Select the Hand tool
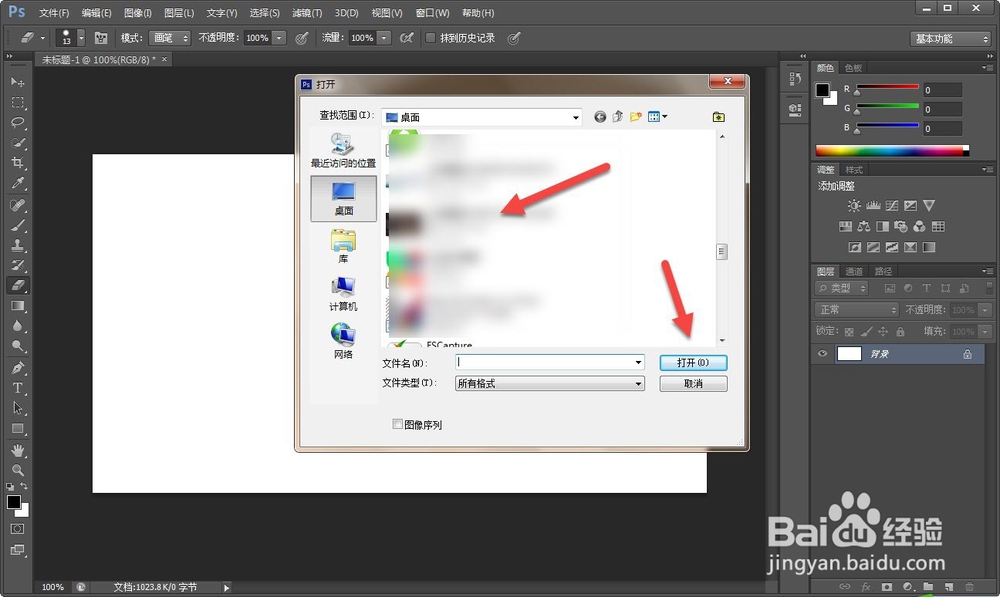The width and height of the screenshot is (1000, 597). pos(17,450)
